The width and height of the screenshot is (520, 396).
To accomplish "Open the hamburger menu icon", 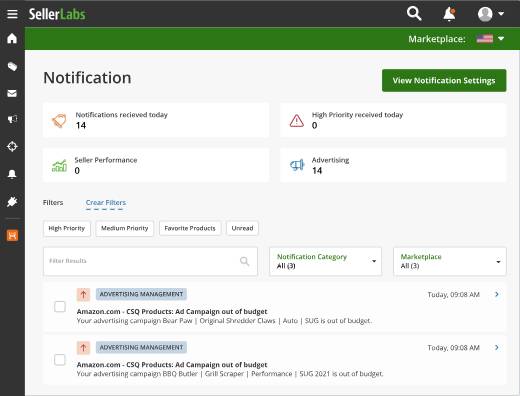I will [12, 14].
